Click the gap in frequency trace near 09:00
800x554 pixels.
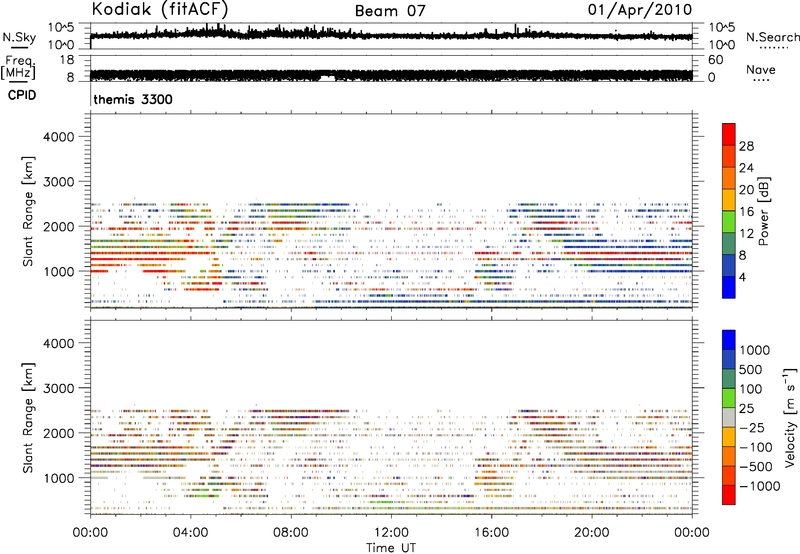point(327,78)
